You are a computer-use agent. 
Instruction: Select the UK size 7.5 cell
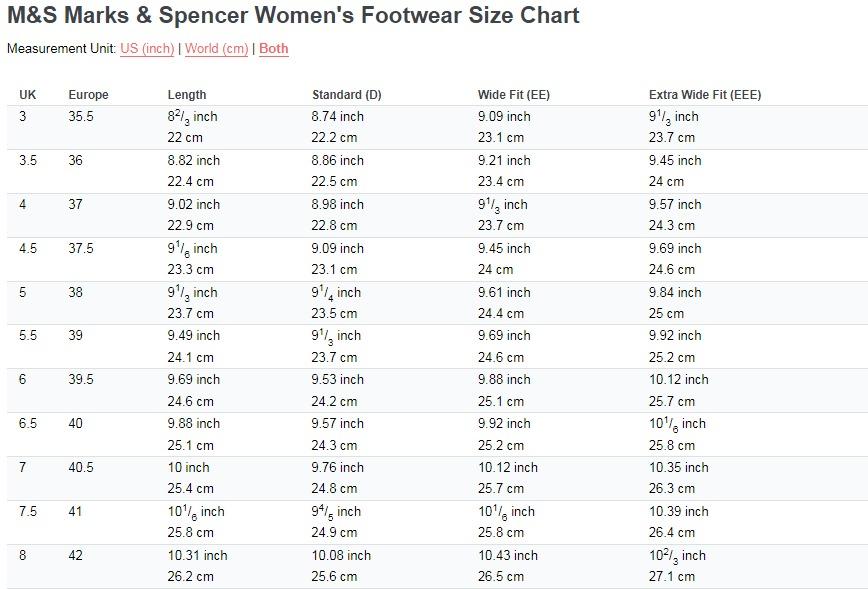point(28,511)
